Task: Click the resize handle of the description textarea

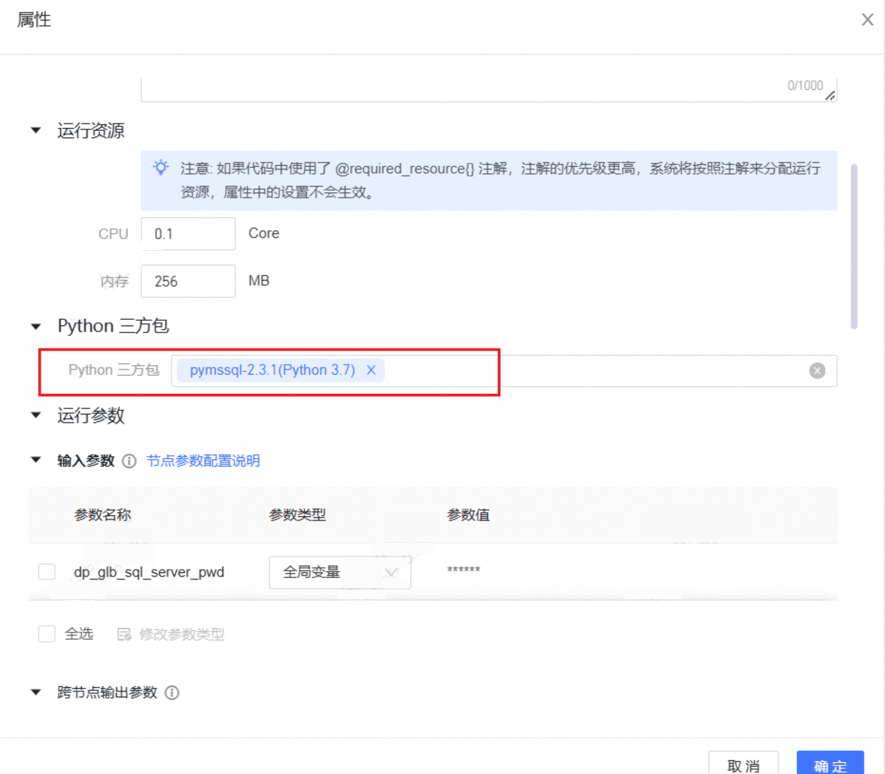Action: click(830, 96)
